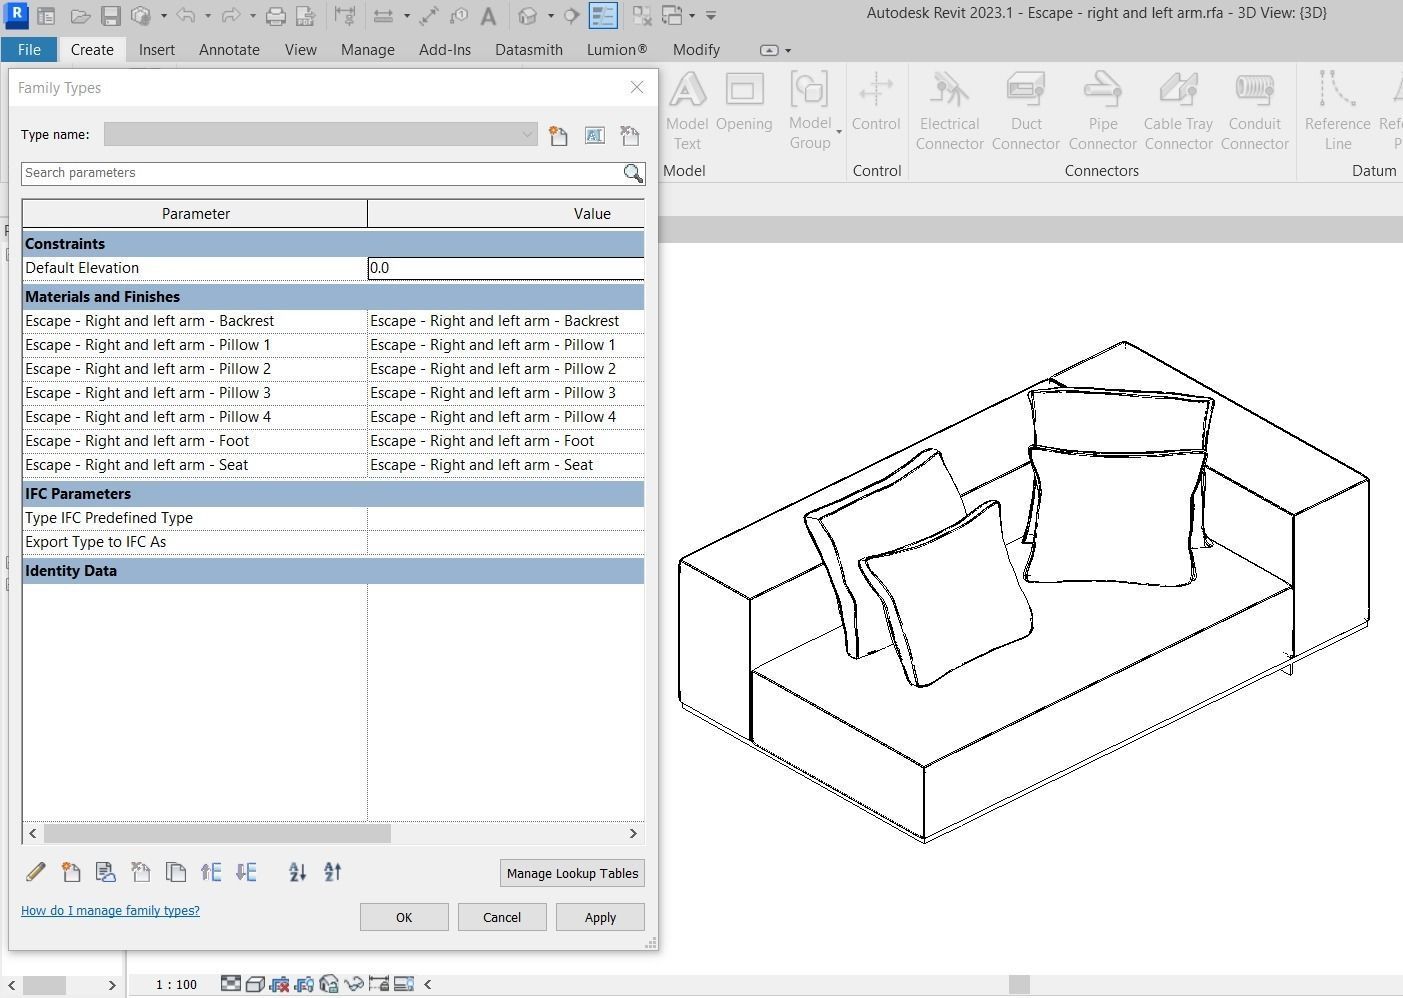Click the Manage Lookup Tables button
1403x998 pixels.
572,873
